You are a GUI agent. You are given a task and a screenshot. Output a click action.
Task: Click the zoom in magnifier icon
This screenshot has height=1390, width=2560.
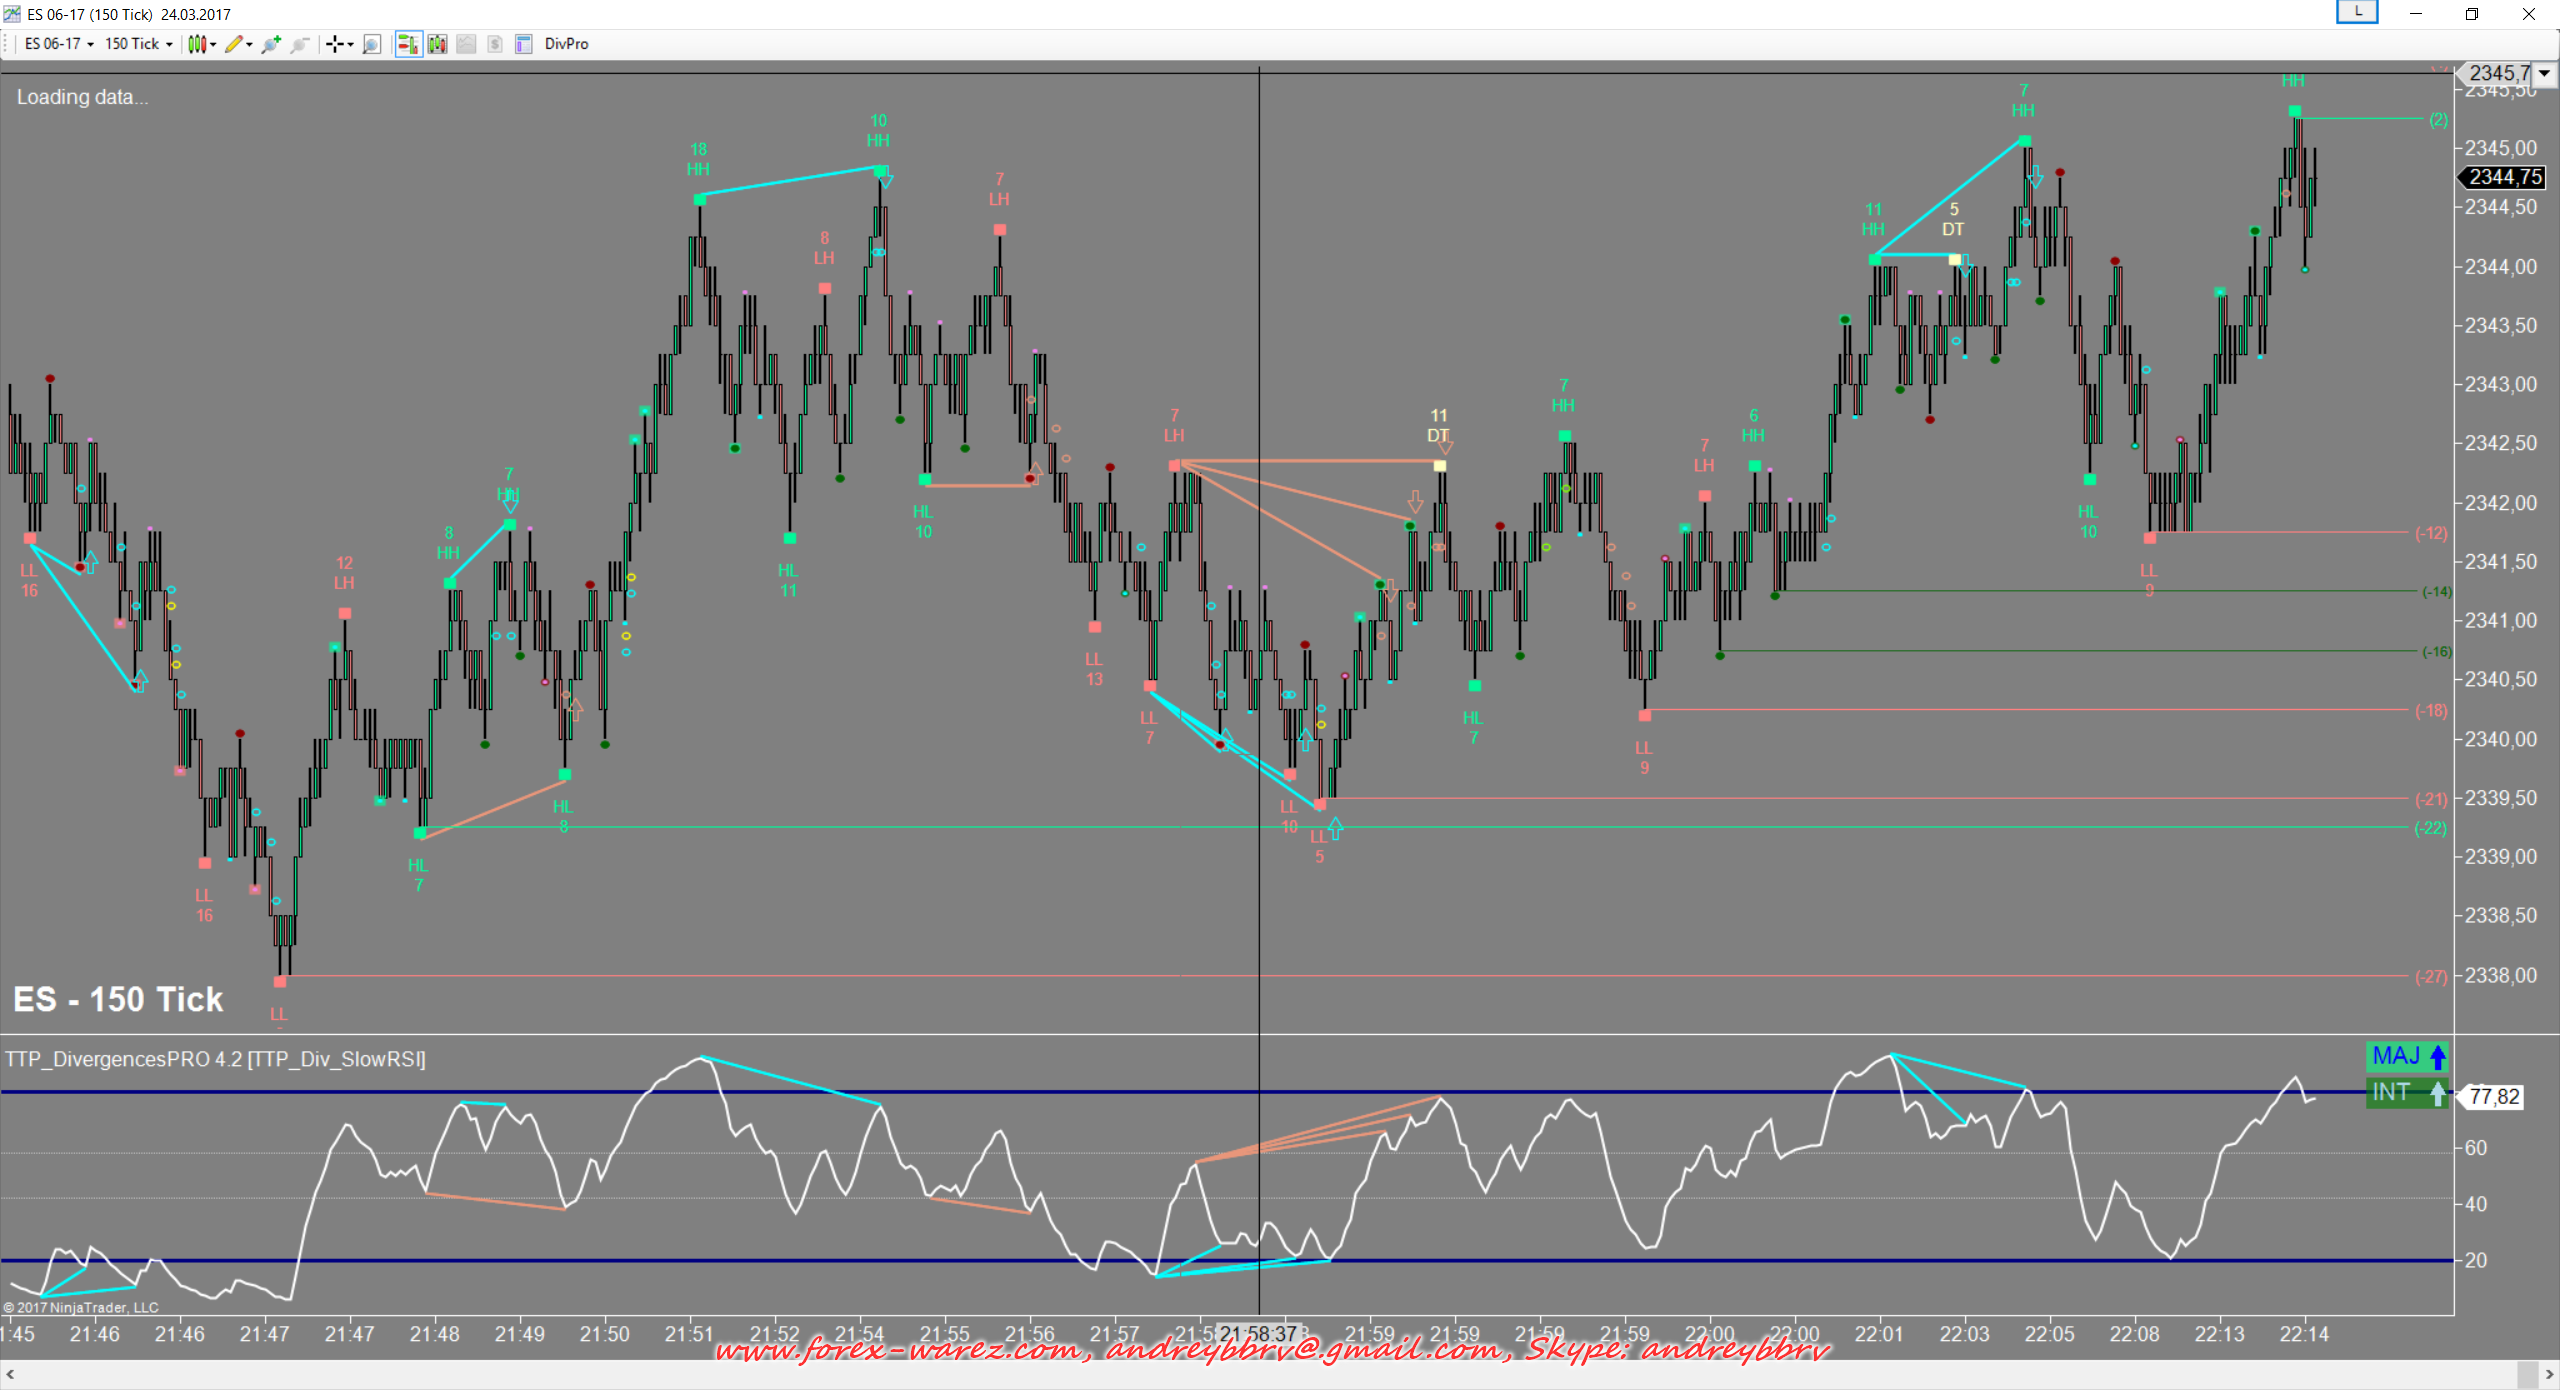pos(270,44)
